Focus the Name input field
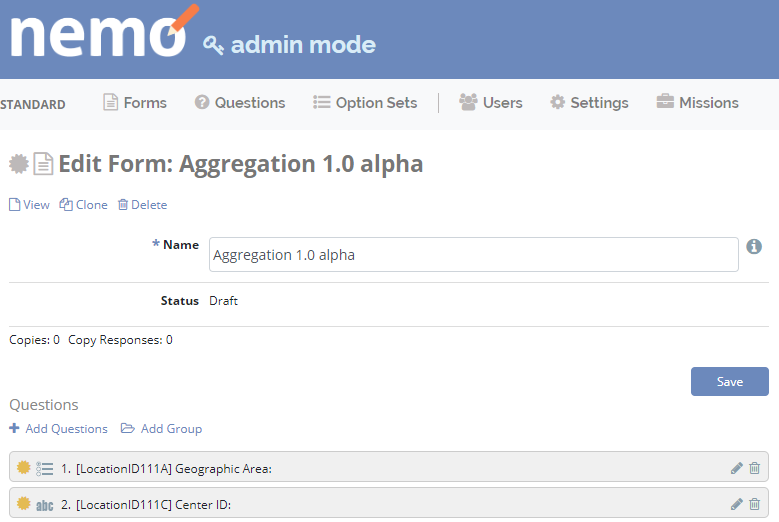 pyautogui.click(x=473, y=254)
